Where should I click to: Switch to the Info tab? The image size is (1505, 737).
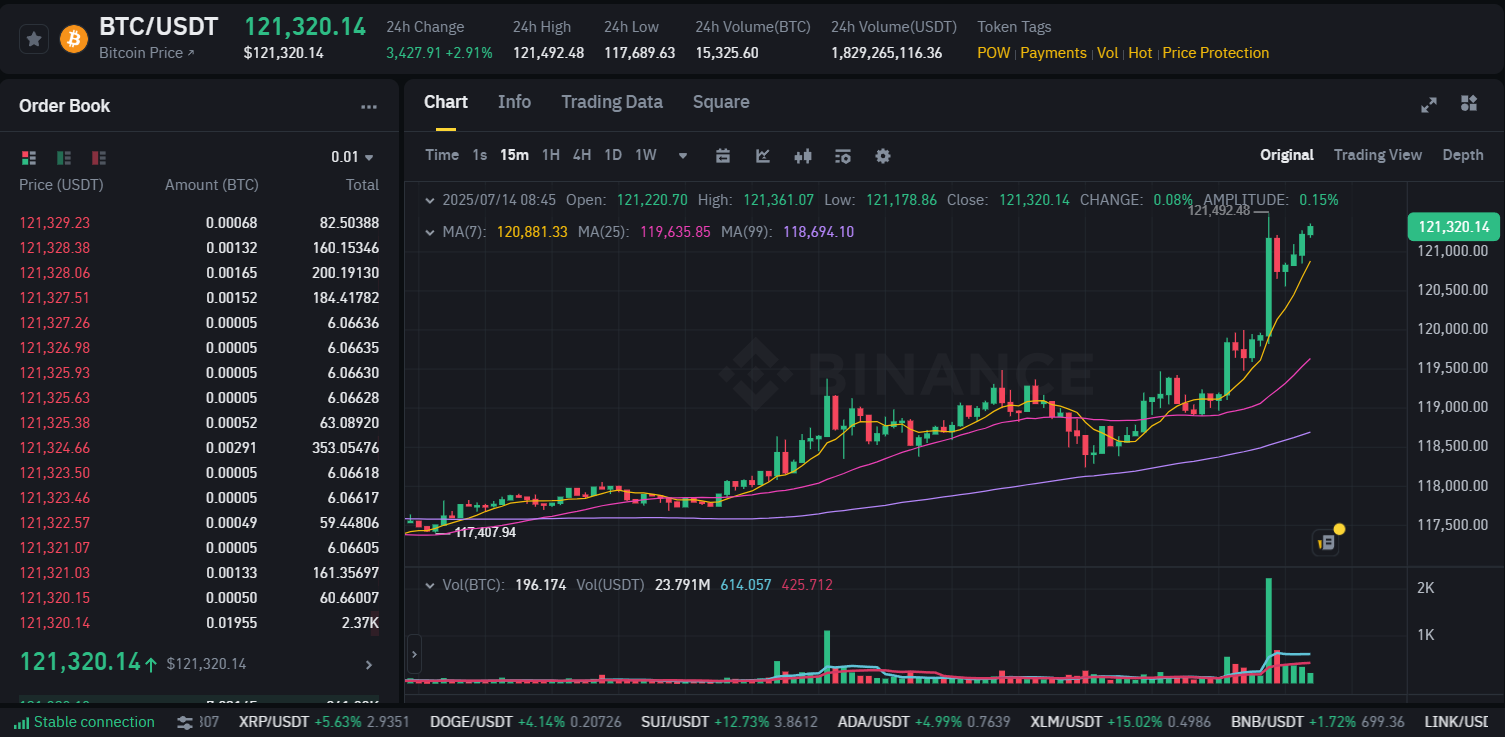click(514, 102)
